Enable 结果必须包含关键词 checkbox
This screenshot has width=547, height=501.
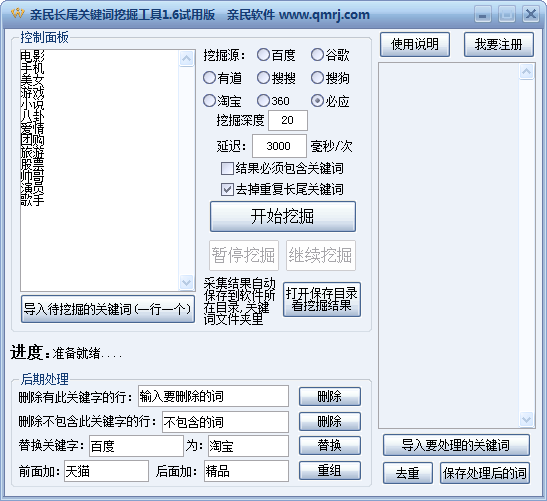click(282, 169)
